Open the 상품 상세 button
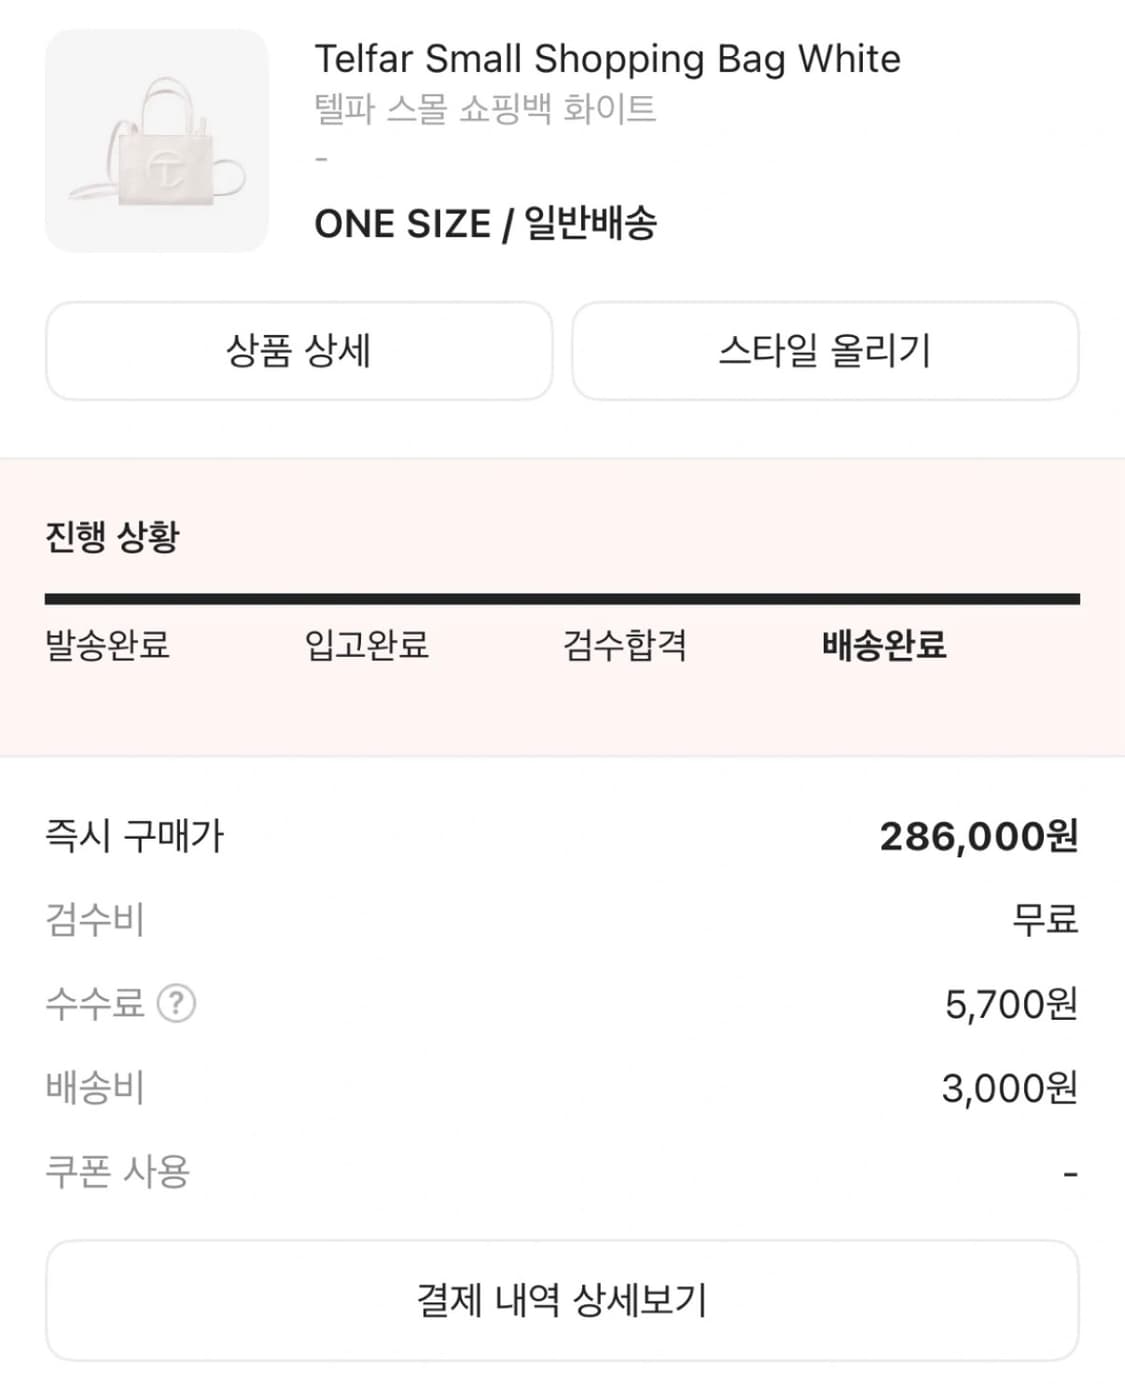 pos(299,351)
